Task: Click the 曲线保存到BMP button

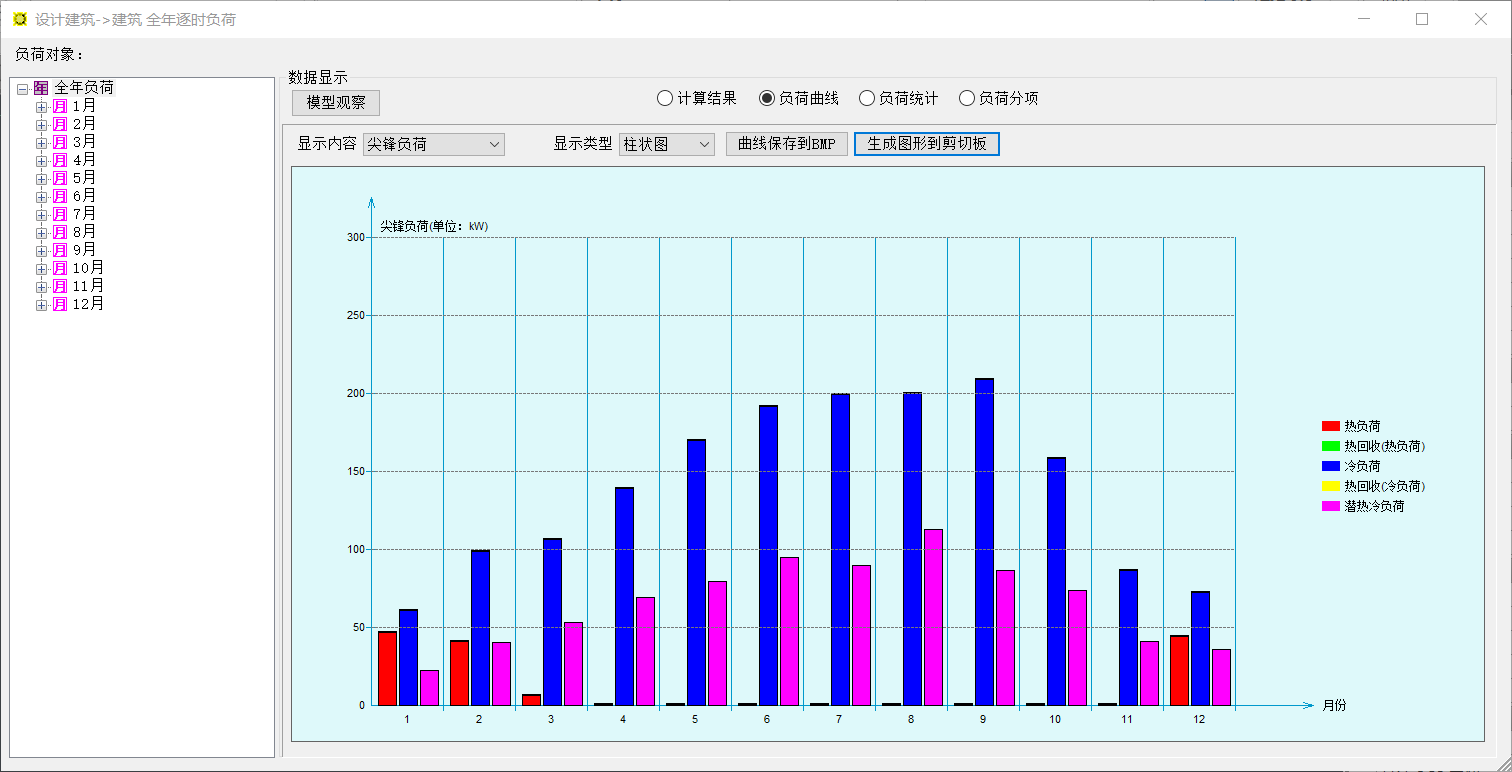Action: tap(786, 144)
